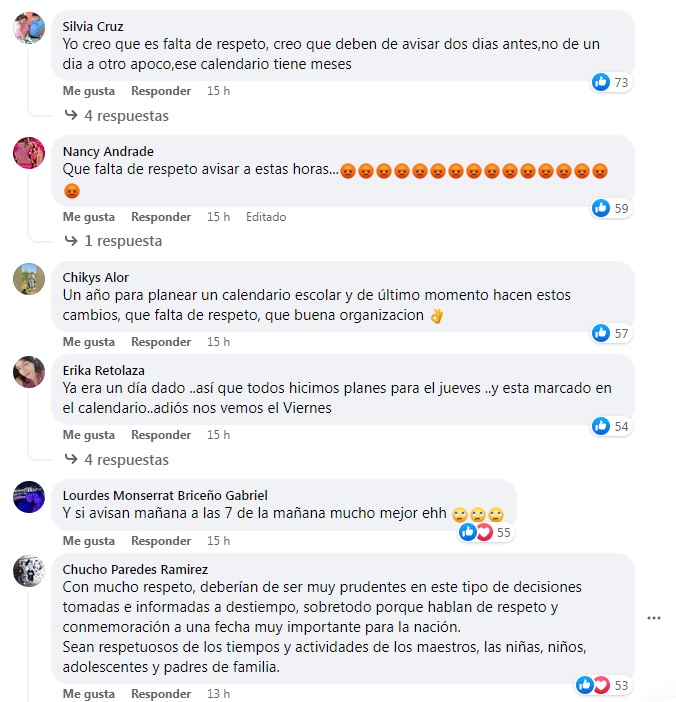This screenshot has height=702, width=676.
Task: Click Responder under Nancy Andrade's comment
Action: tap(161, 217)
